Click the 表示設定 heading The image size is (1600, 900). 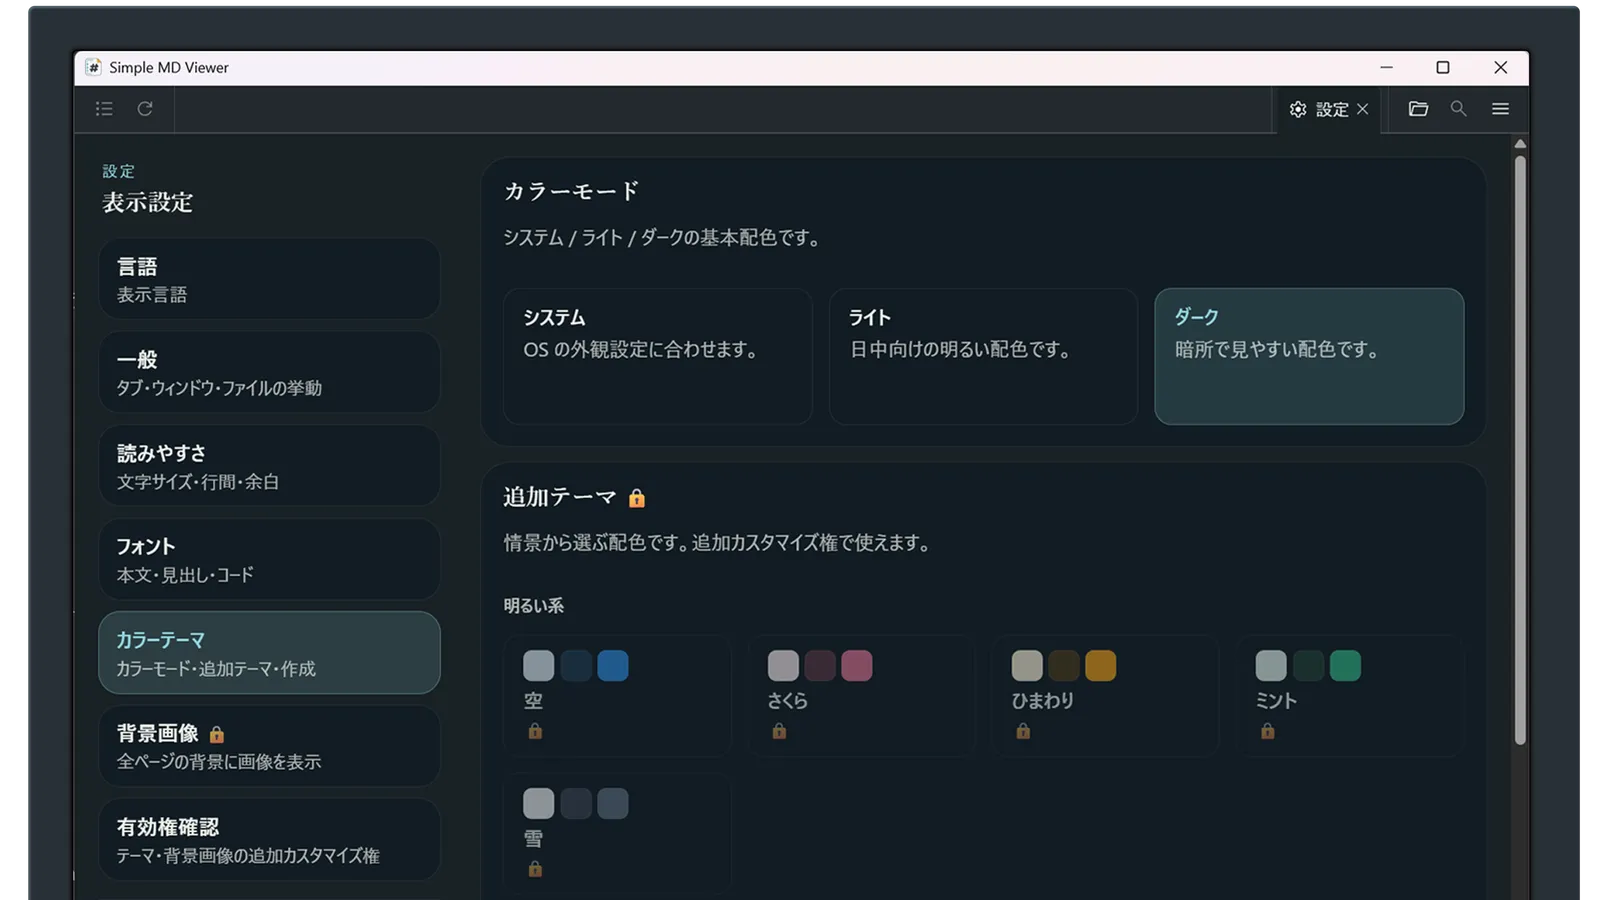[148, 202]
